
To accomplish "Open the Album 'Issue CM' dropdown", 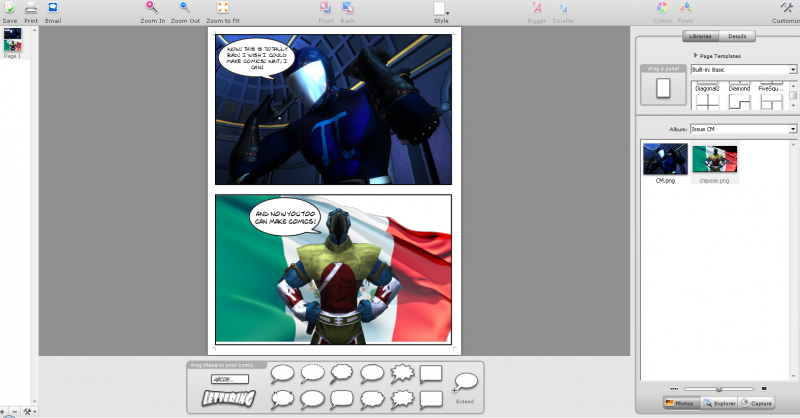I will click(743, 129).
